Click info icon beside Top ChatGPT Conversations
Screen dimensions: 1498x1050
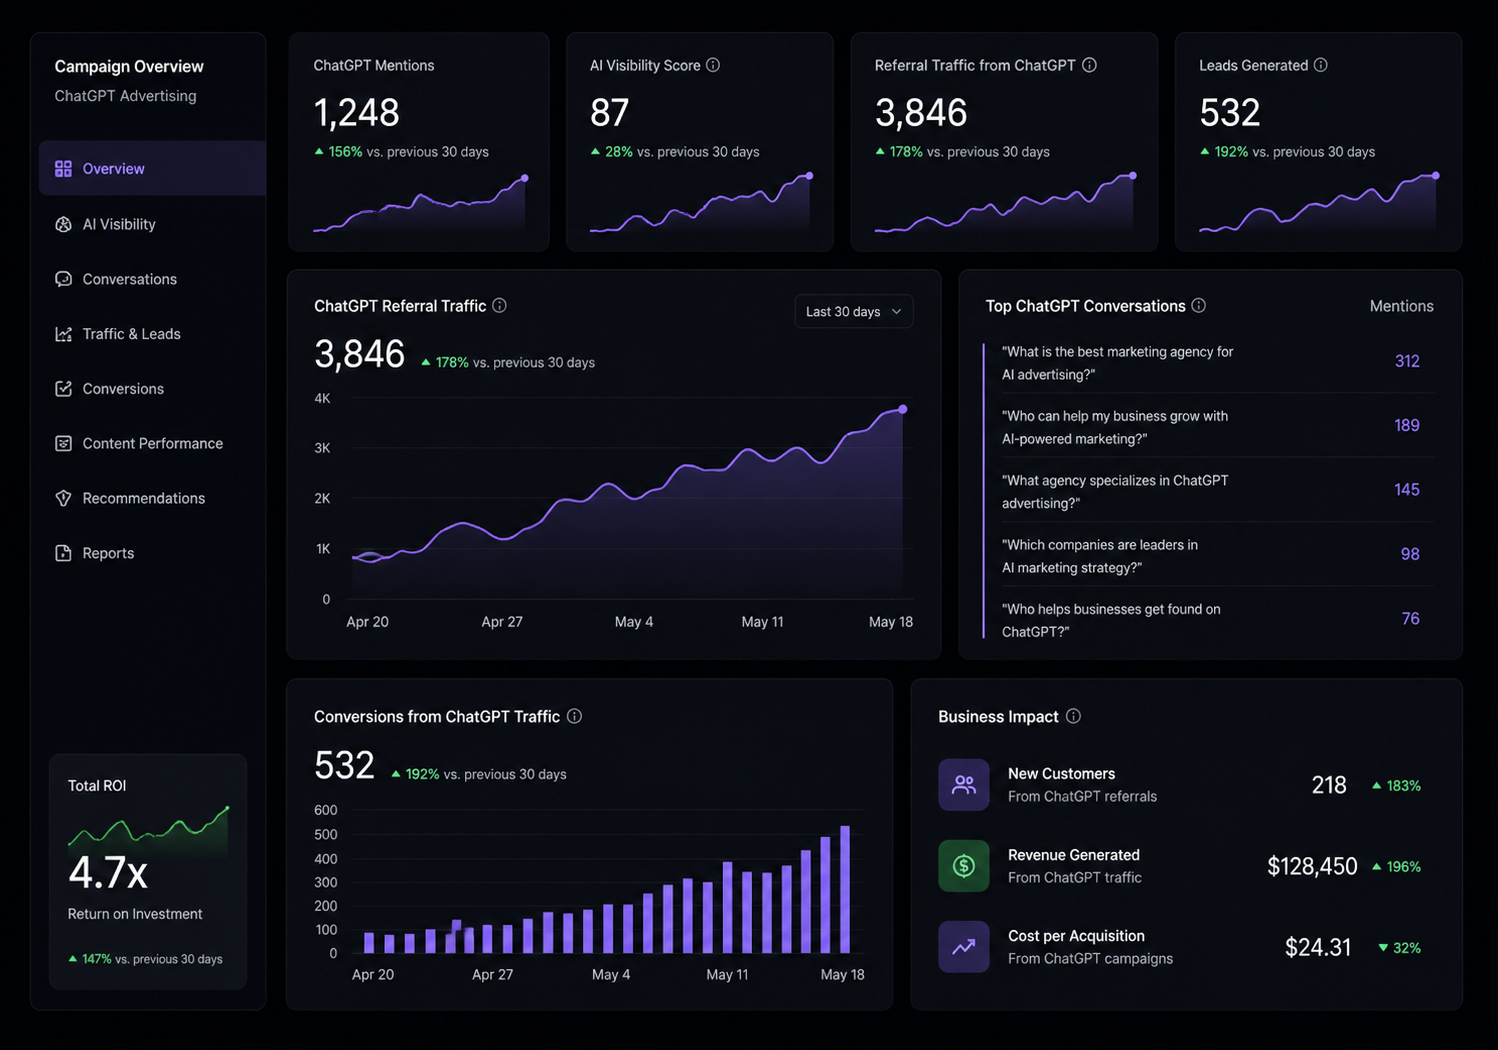1199,305
